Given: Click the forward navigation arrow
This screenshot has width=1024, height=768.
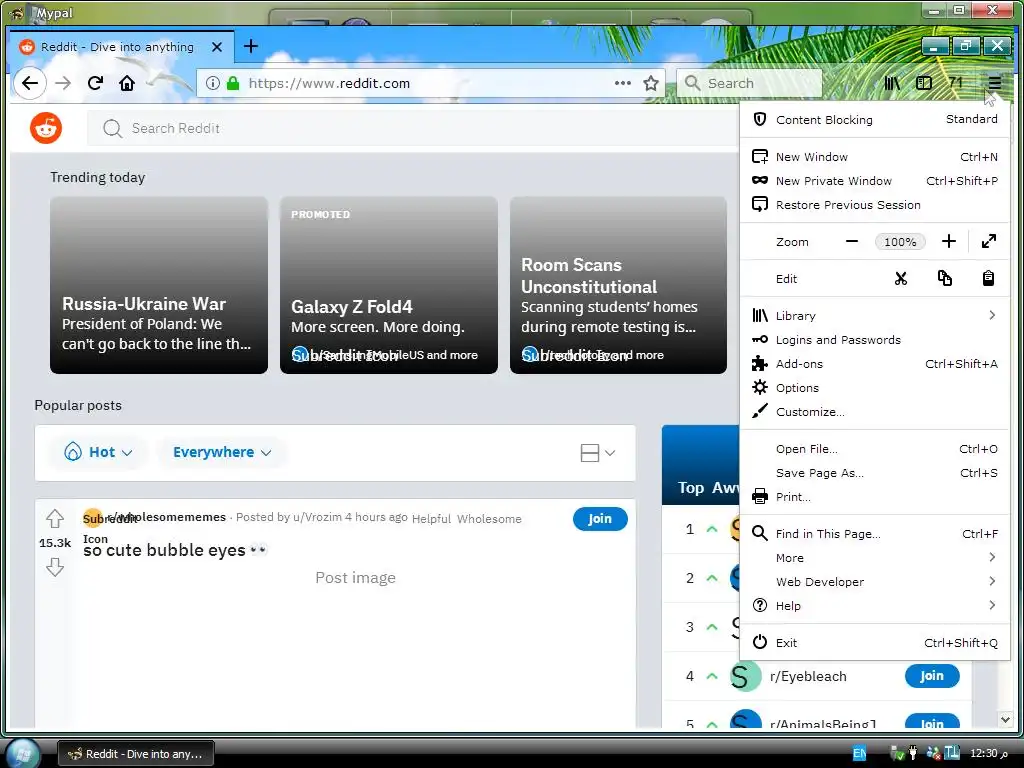Looking at the screenshot, I should (x=63, y=83).
